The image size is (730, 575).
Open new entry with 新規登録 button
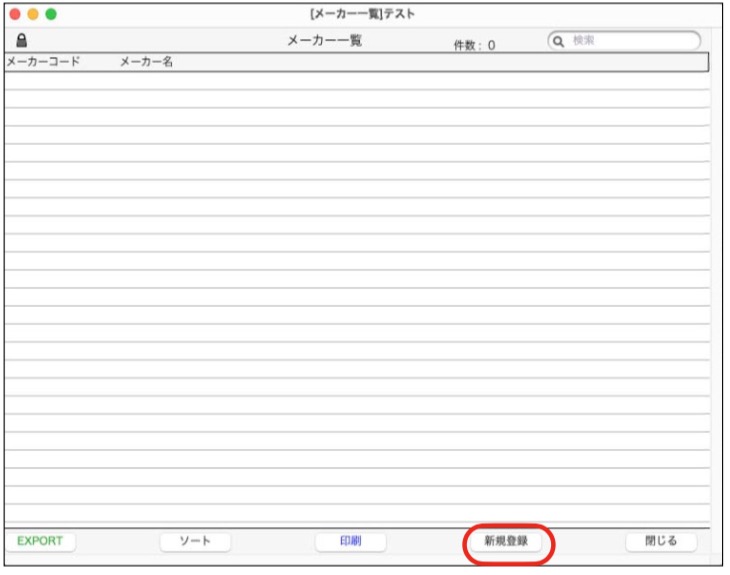point(506,541)
